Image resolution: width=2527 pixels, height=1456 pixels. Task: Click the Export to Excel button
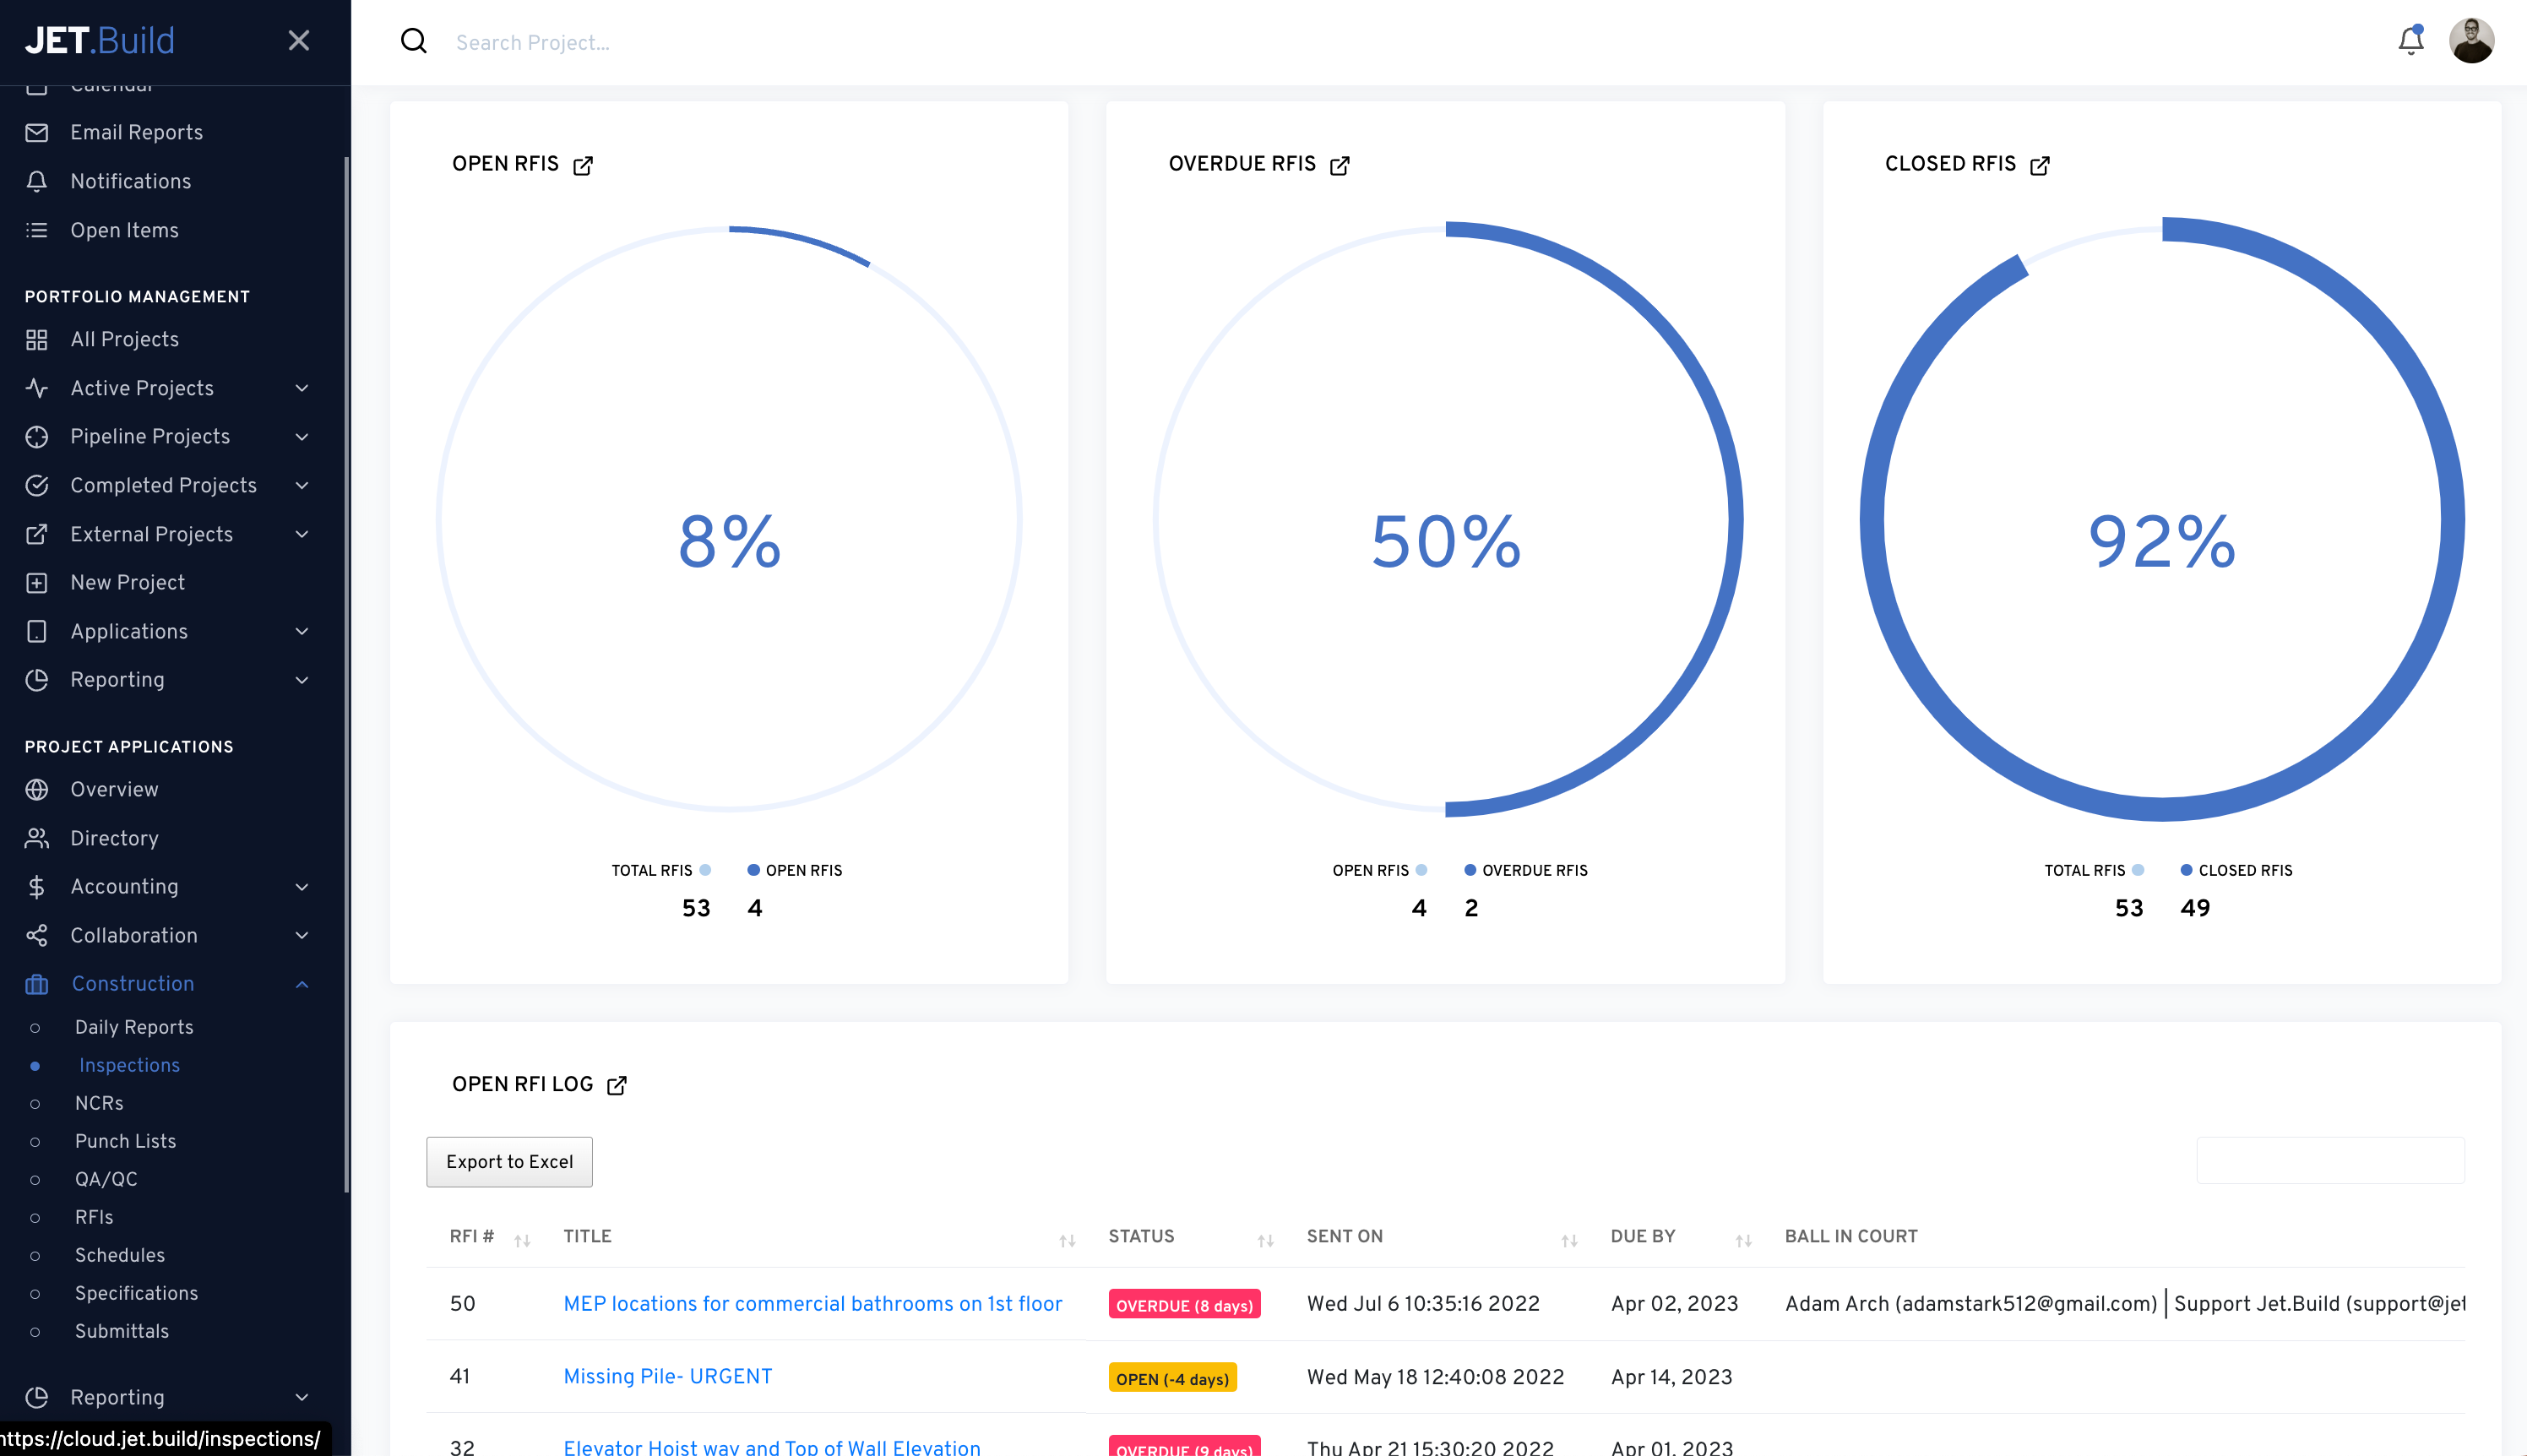coord(509,1161)
